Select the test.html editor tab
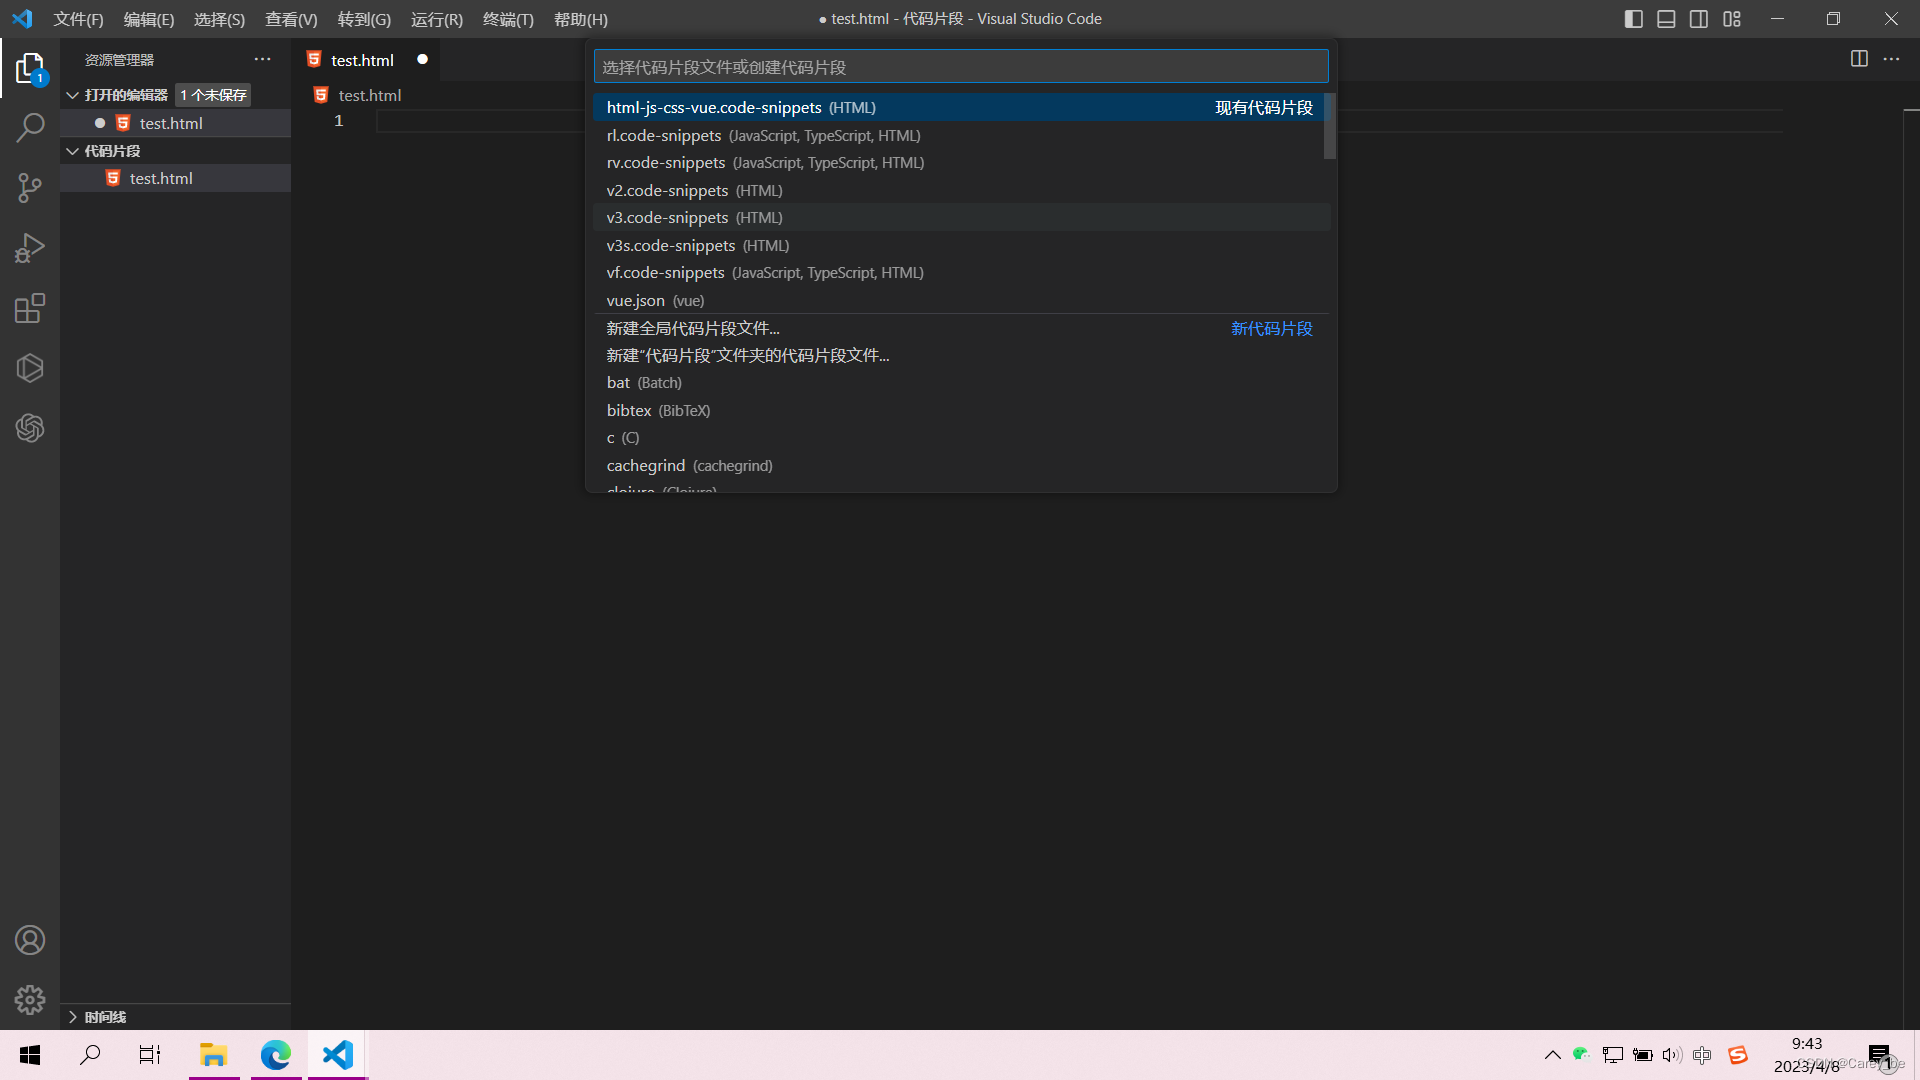1920x1080 pixels. point(362,60)
